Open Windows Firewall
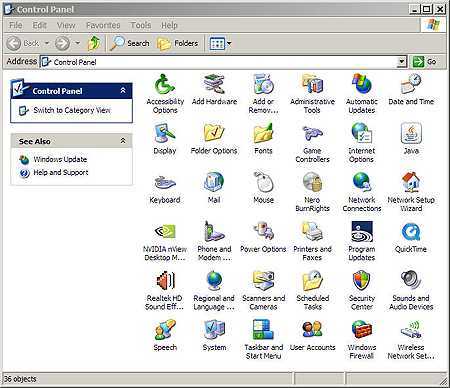The height and width of the screenshot is (388, 450). tap(362, 339)
